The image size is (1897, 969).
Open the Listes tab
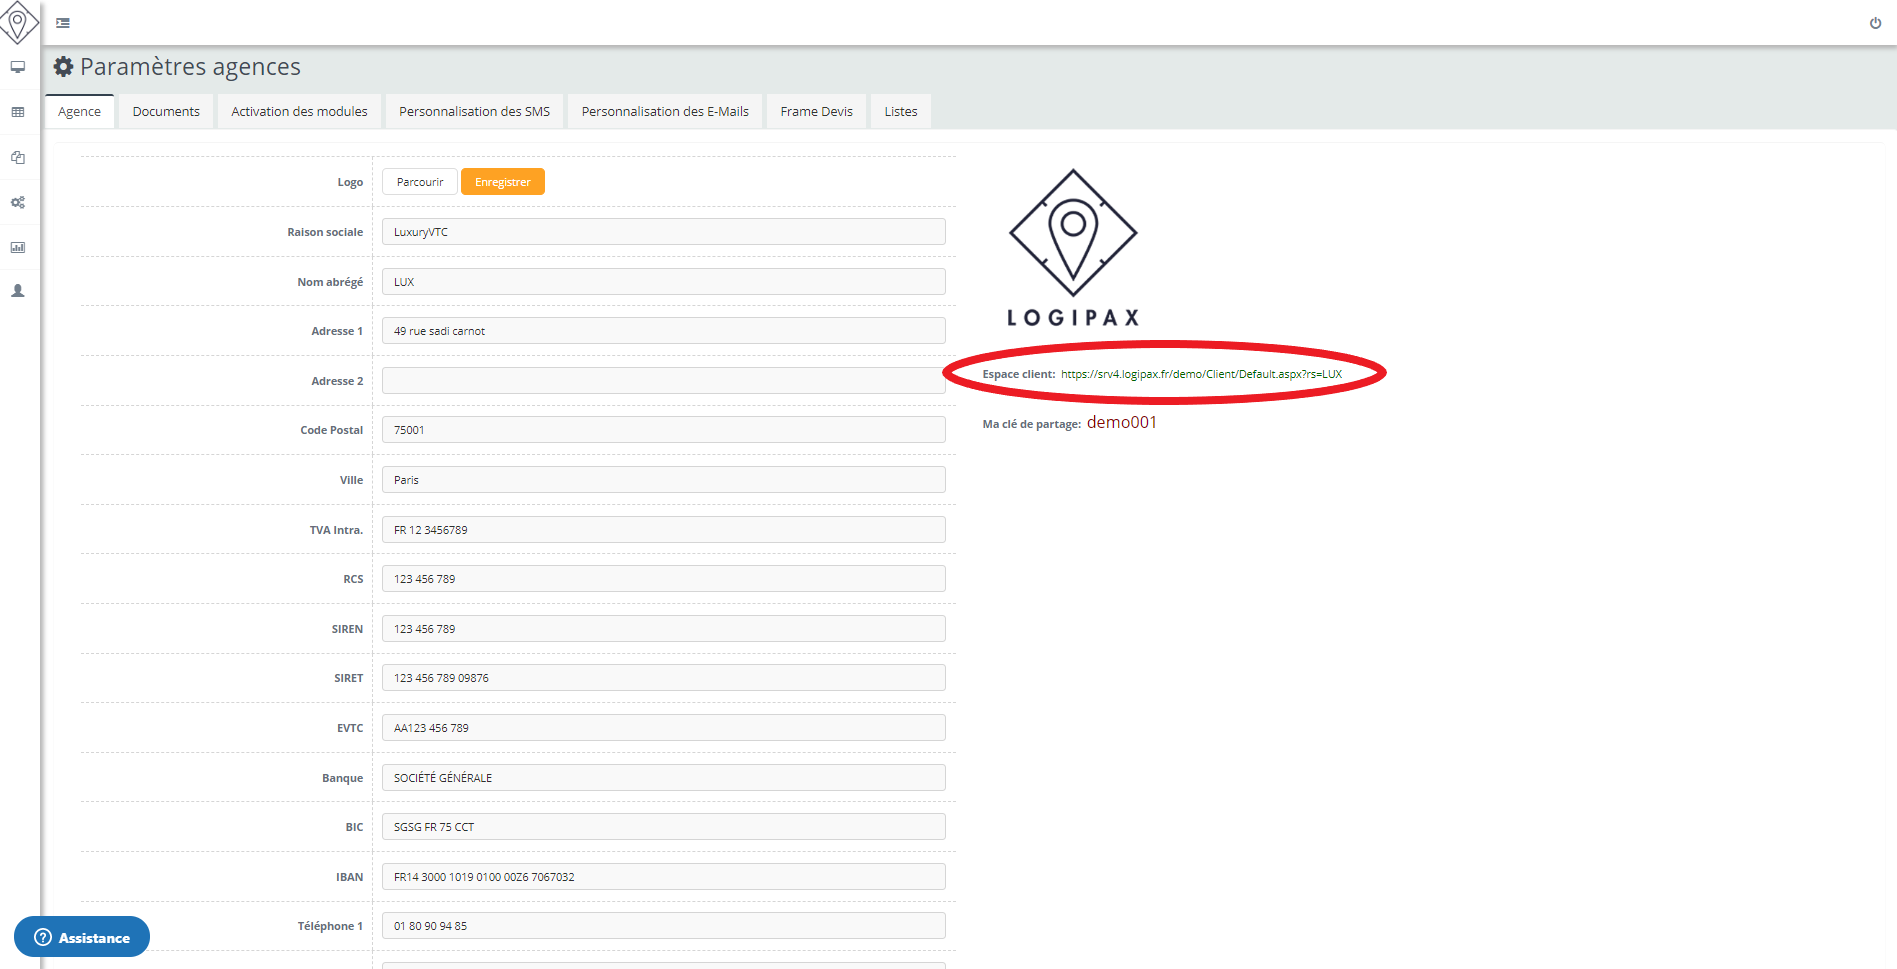[x=900, y=111]
